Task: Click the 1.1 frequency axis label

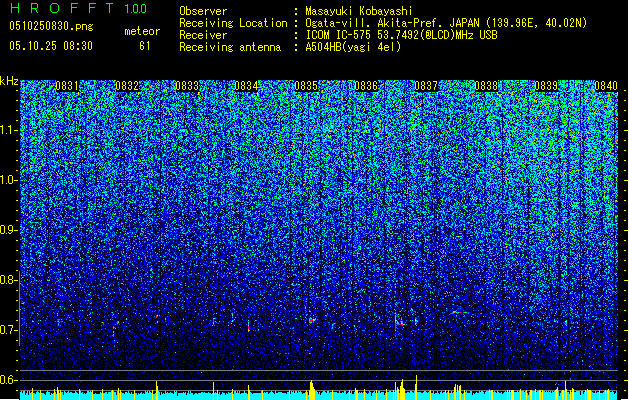Action: (x=8, y=130)
